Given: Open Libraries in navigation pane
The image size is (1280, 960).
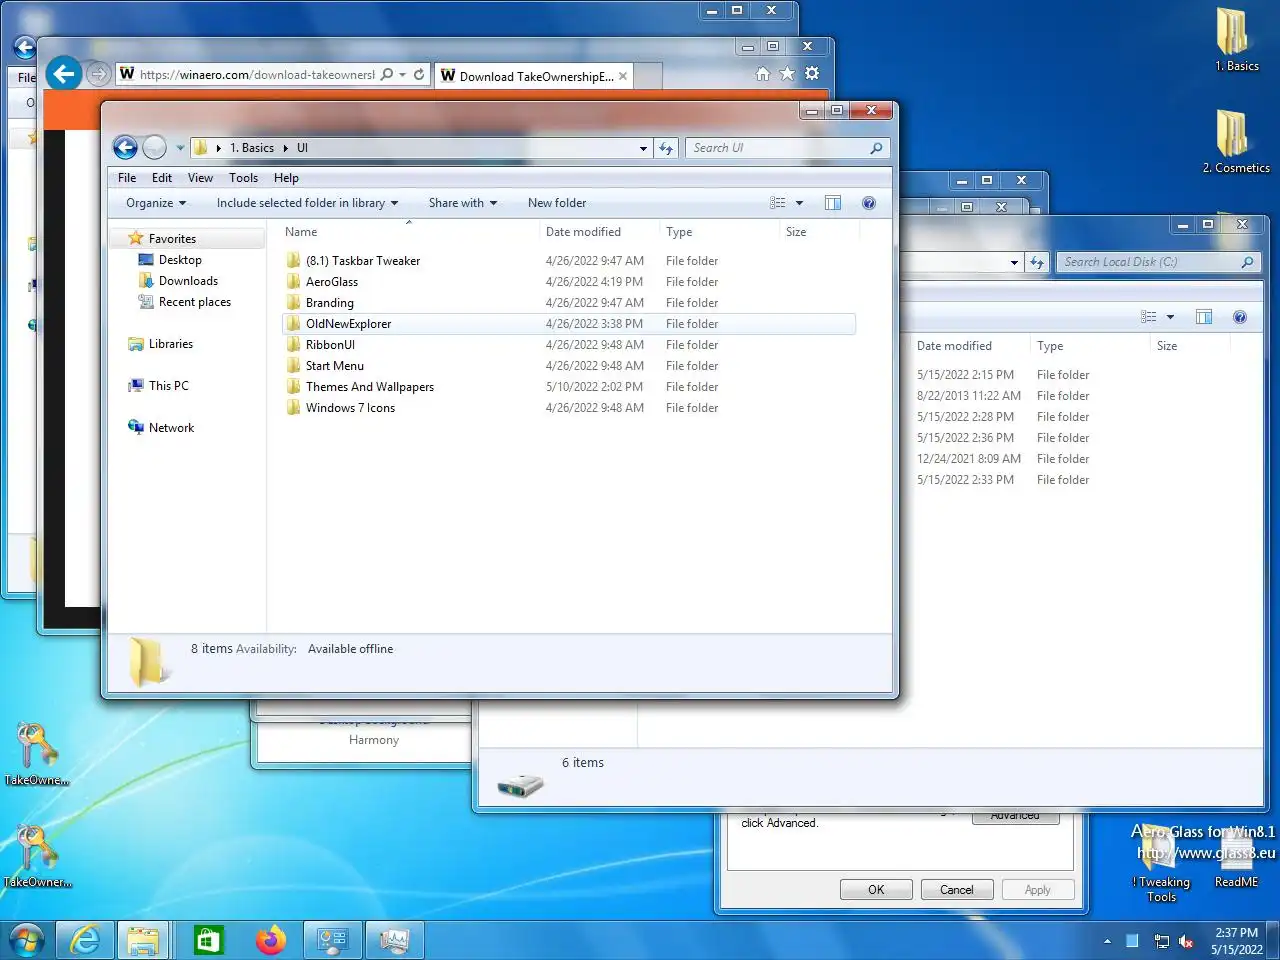Looking at the screenshot, I should click(171, 344).
